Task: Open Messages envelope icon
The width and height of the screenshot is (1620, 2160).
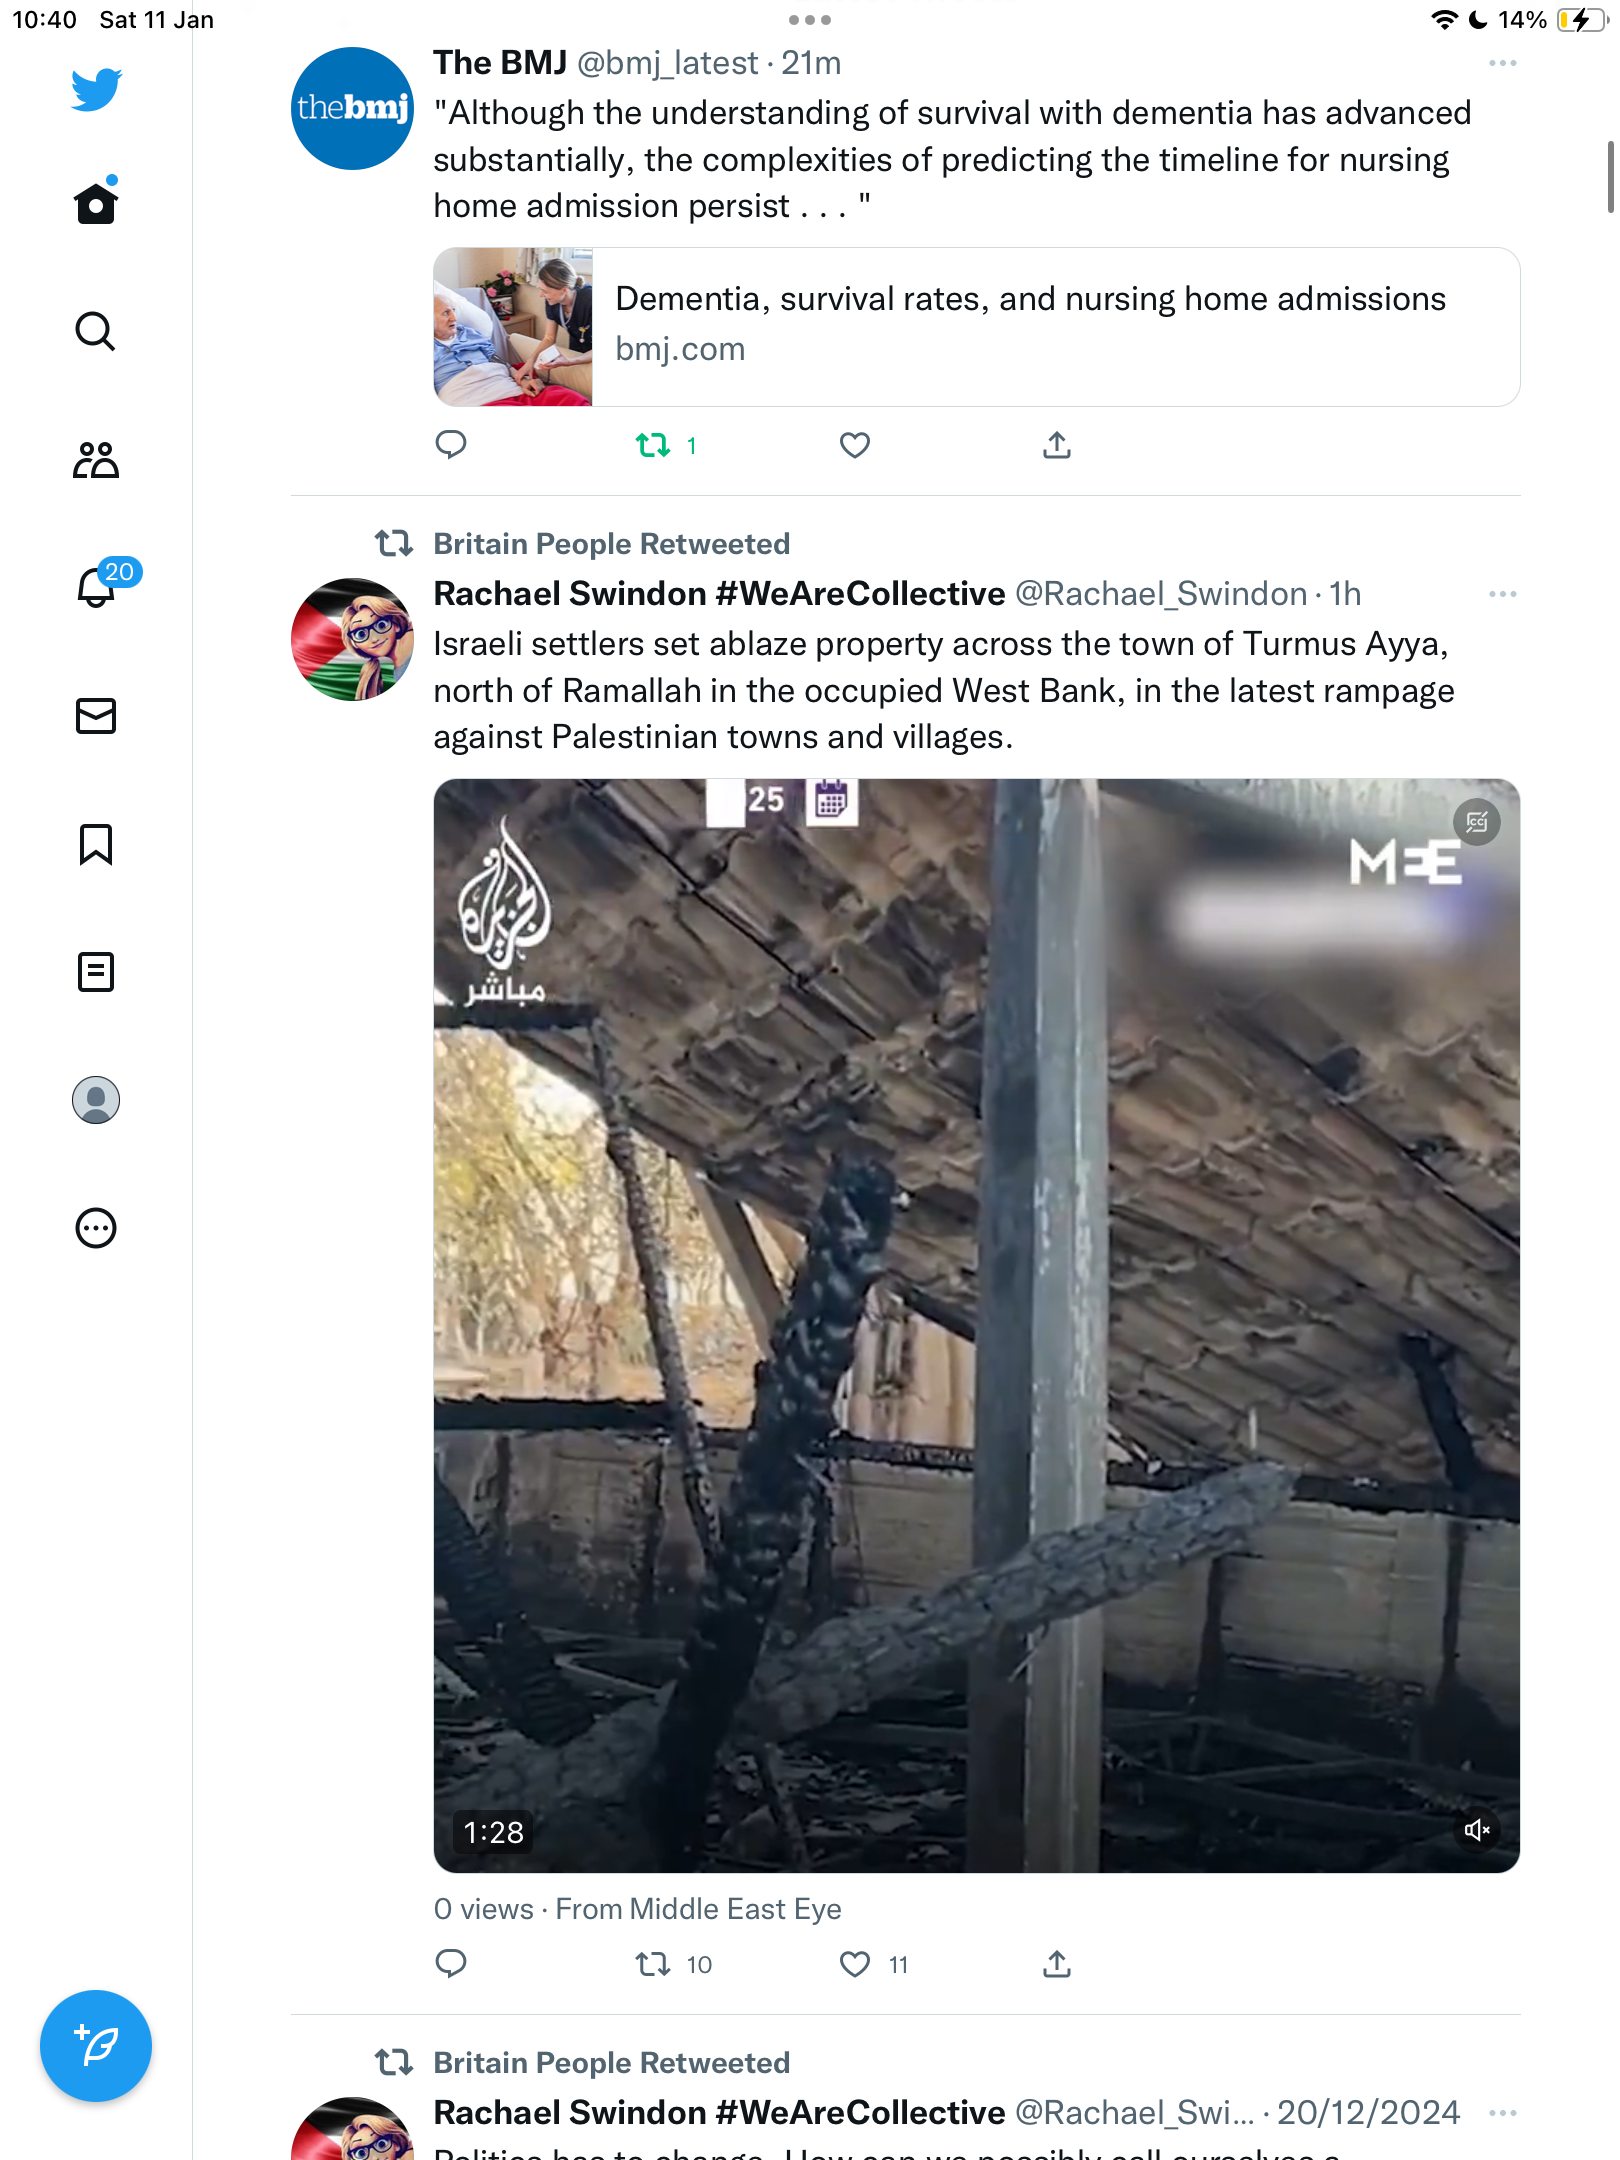Action: coord(96,716)
